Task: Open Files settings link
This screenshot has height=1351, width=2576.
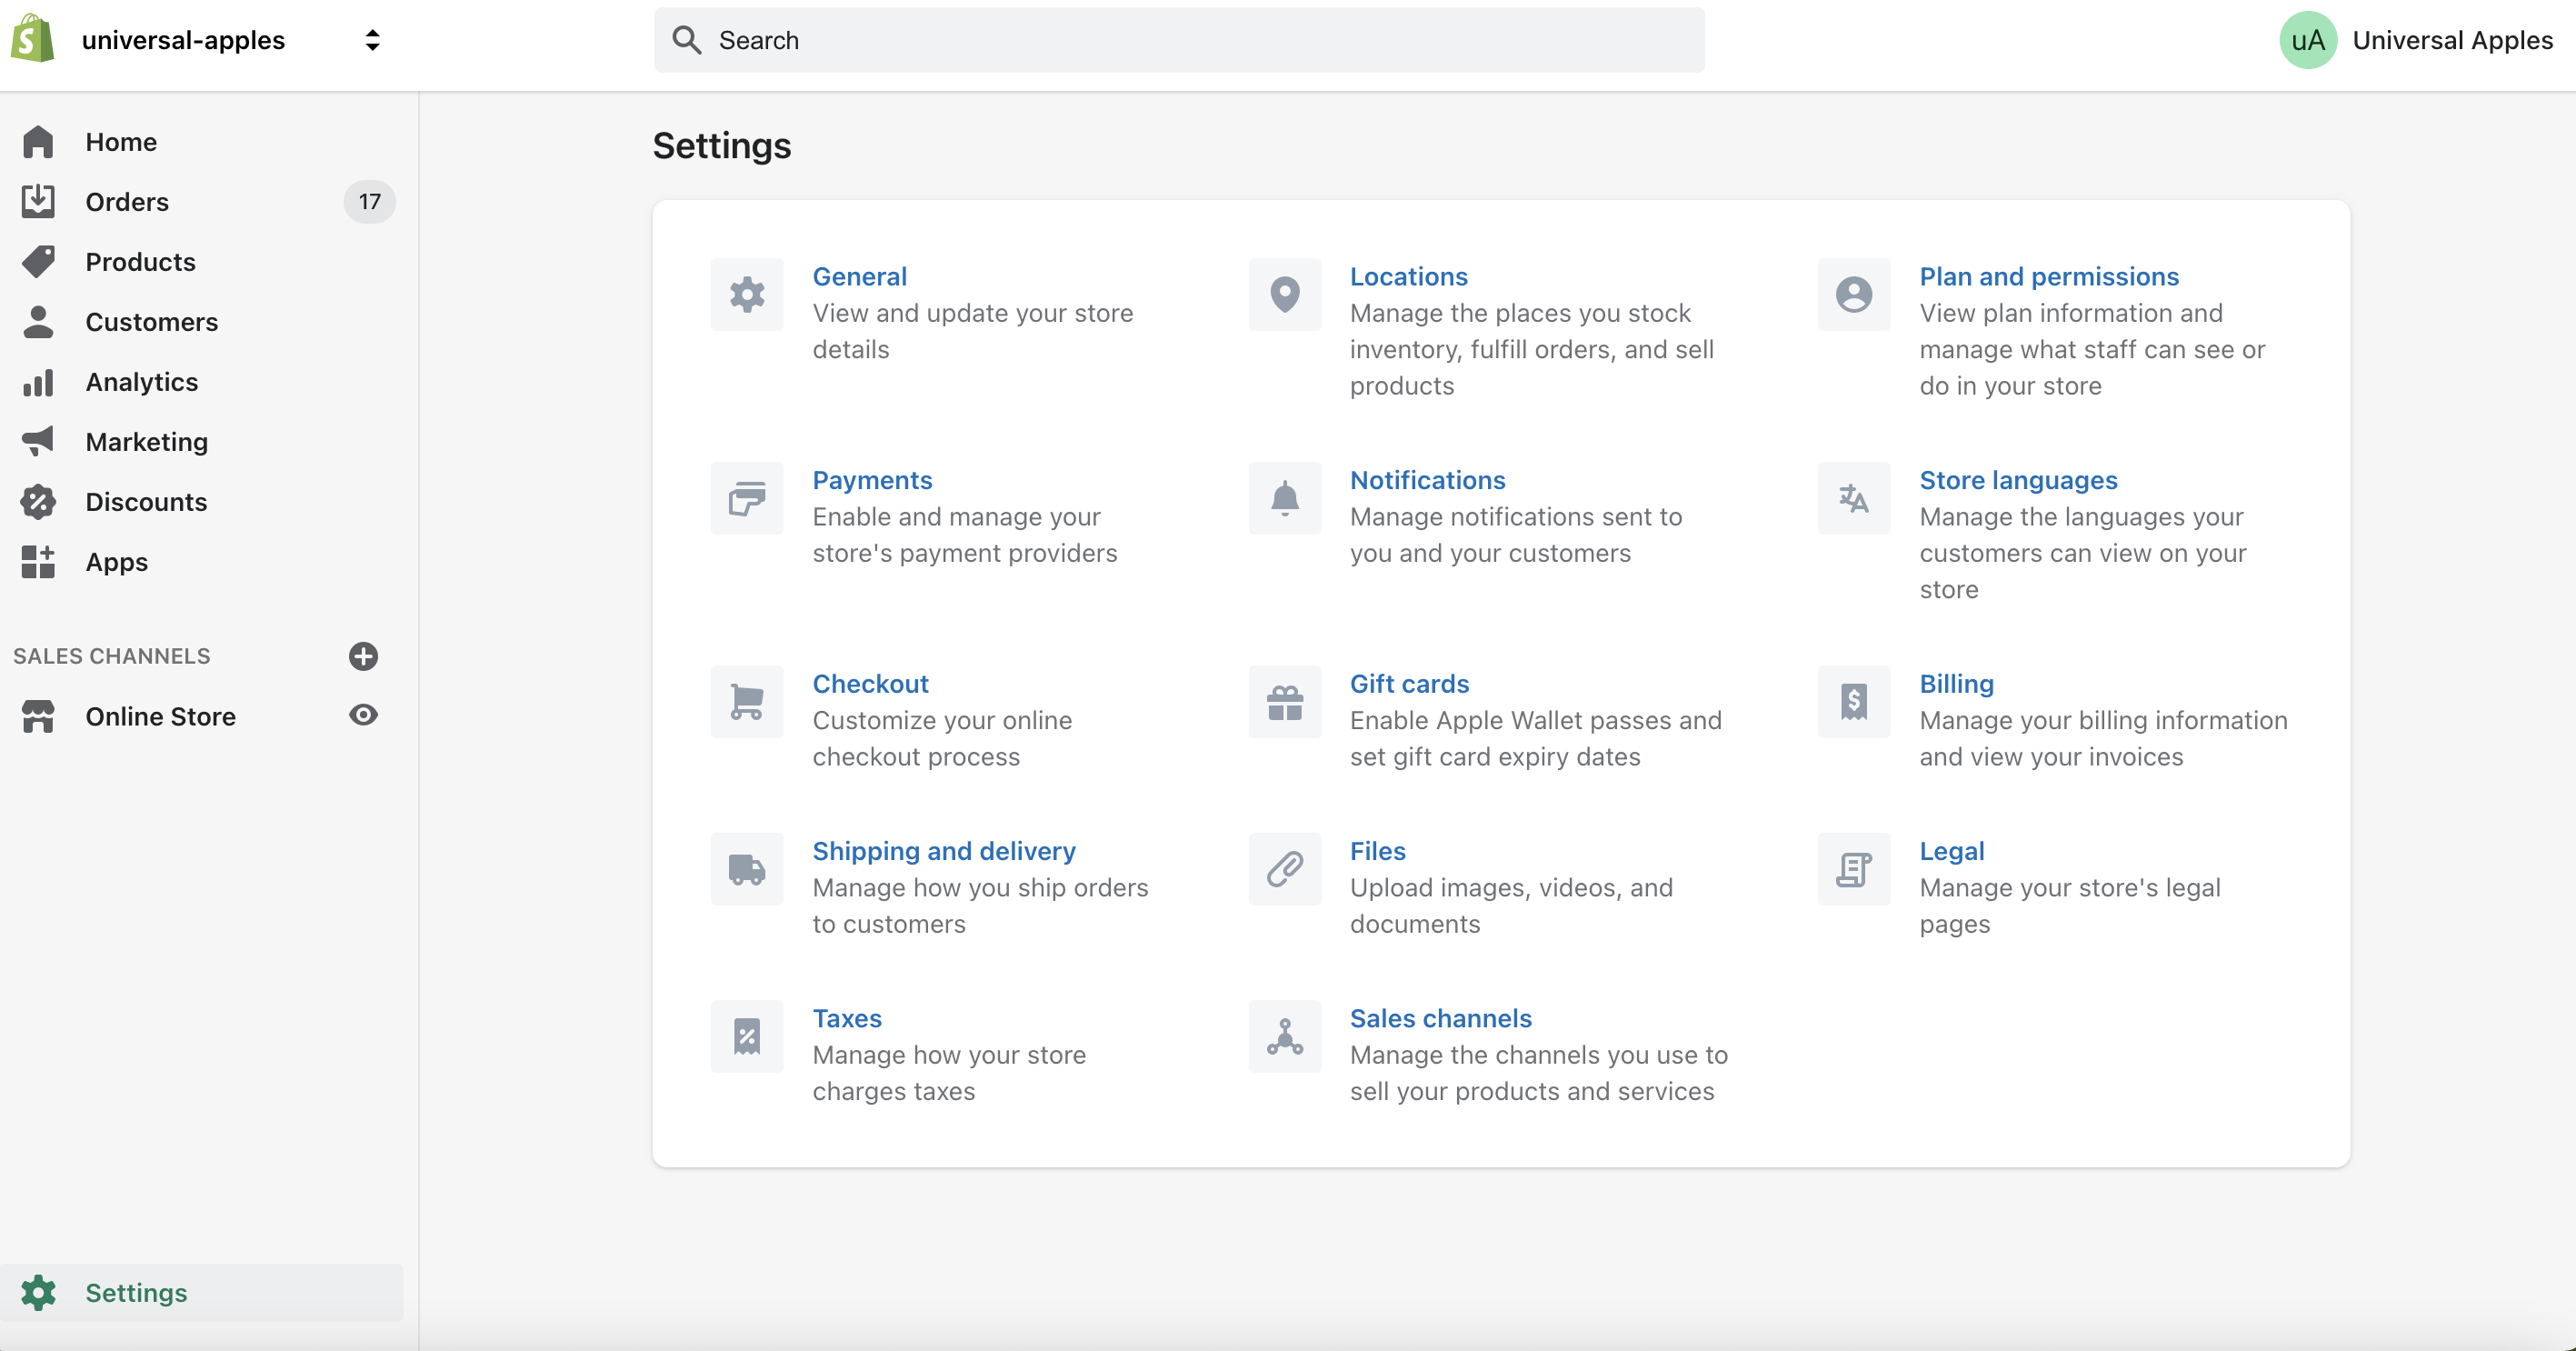Action: coord(1377,852)
